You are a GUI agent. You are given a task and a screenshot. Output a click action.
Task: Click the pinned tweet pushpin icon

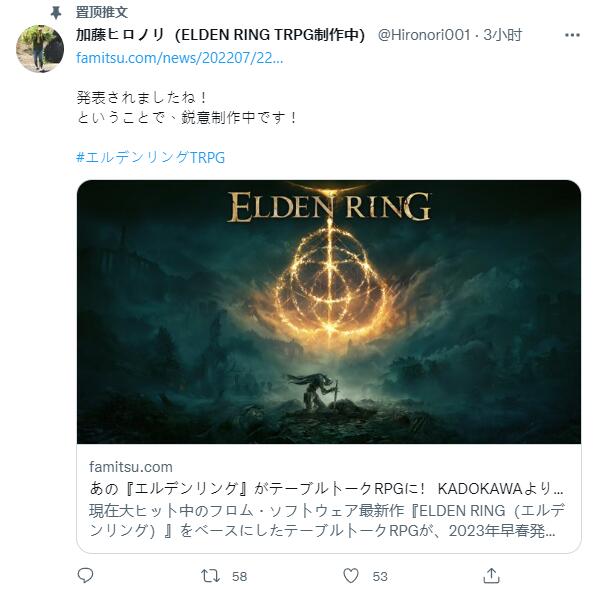click(x=56, y=13)
